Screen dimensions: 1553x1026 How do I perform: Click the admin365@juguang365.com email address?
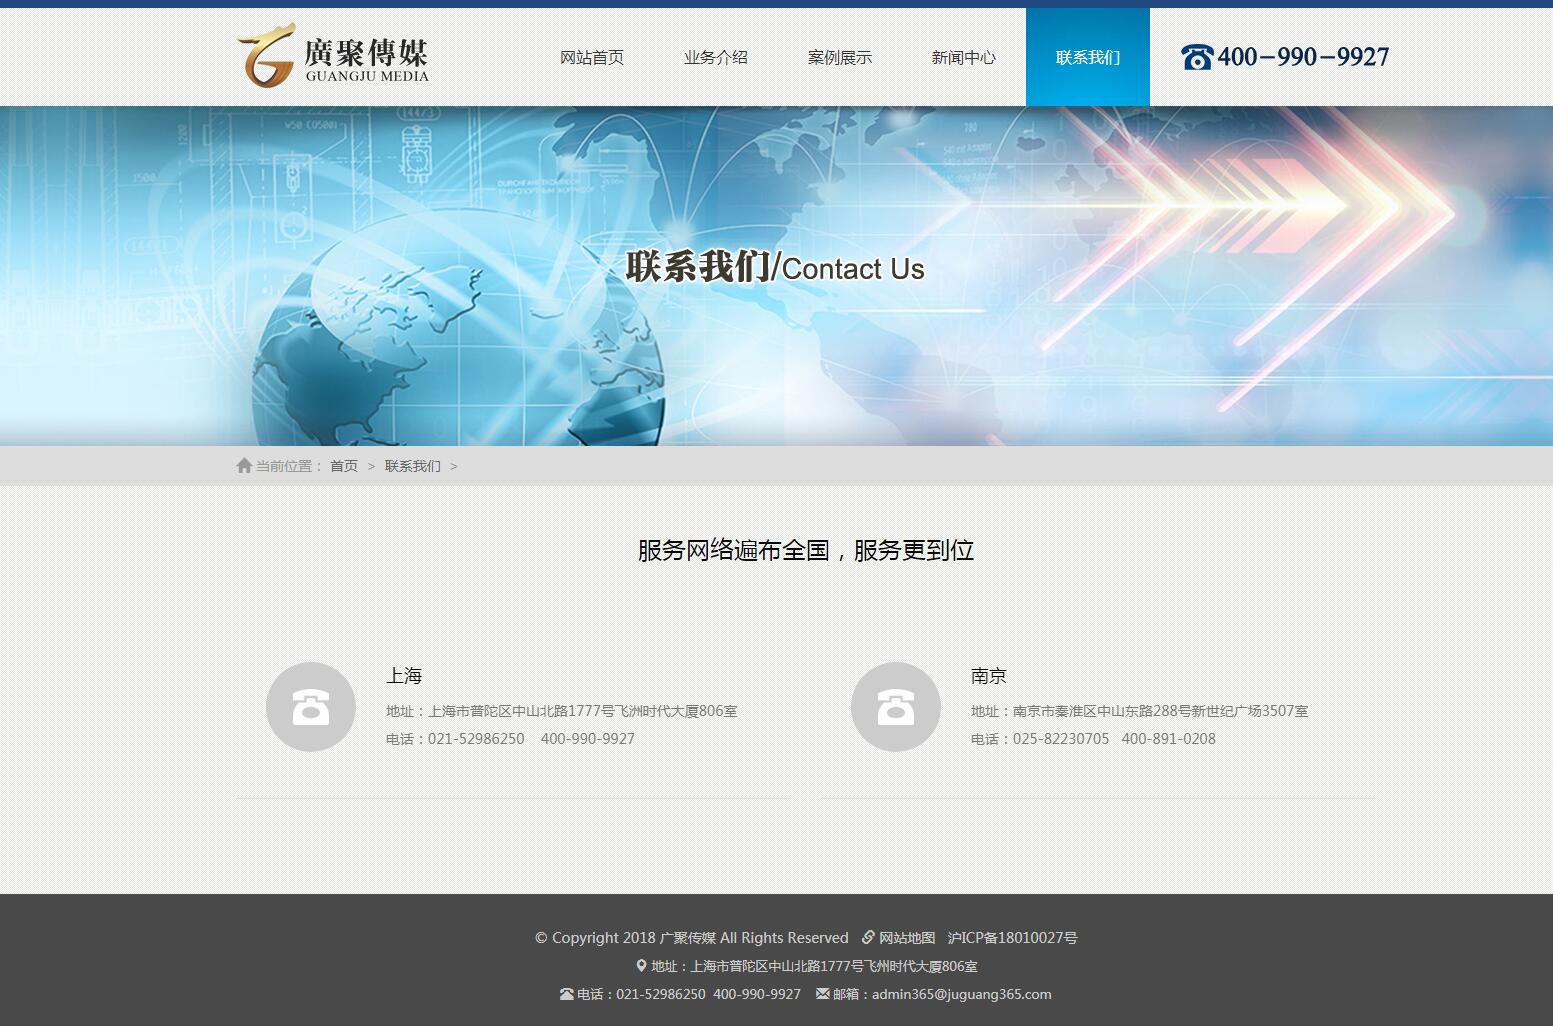[961, 994]
